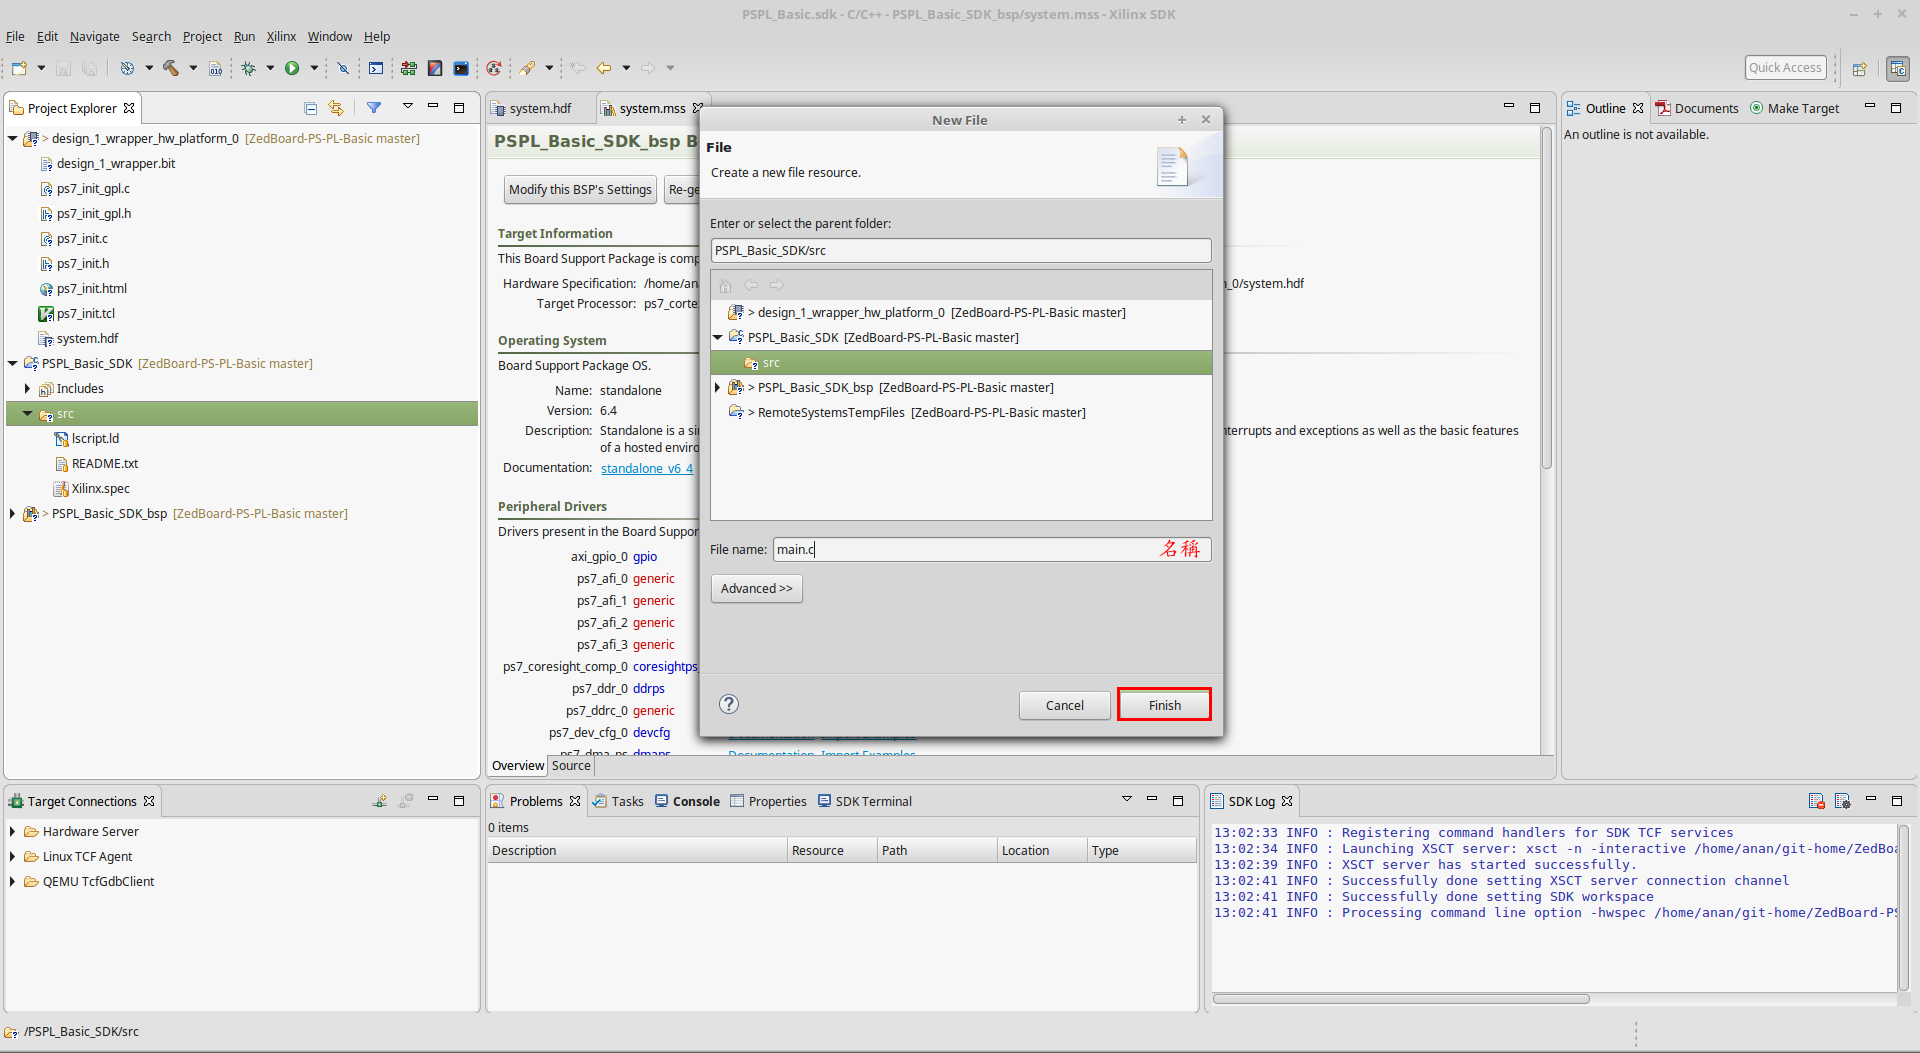Click the Open Perspective icon
The height and width of the screenshot is (1053, 1920).
pyautogui.click(x=1860, y=68)
